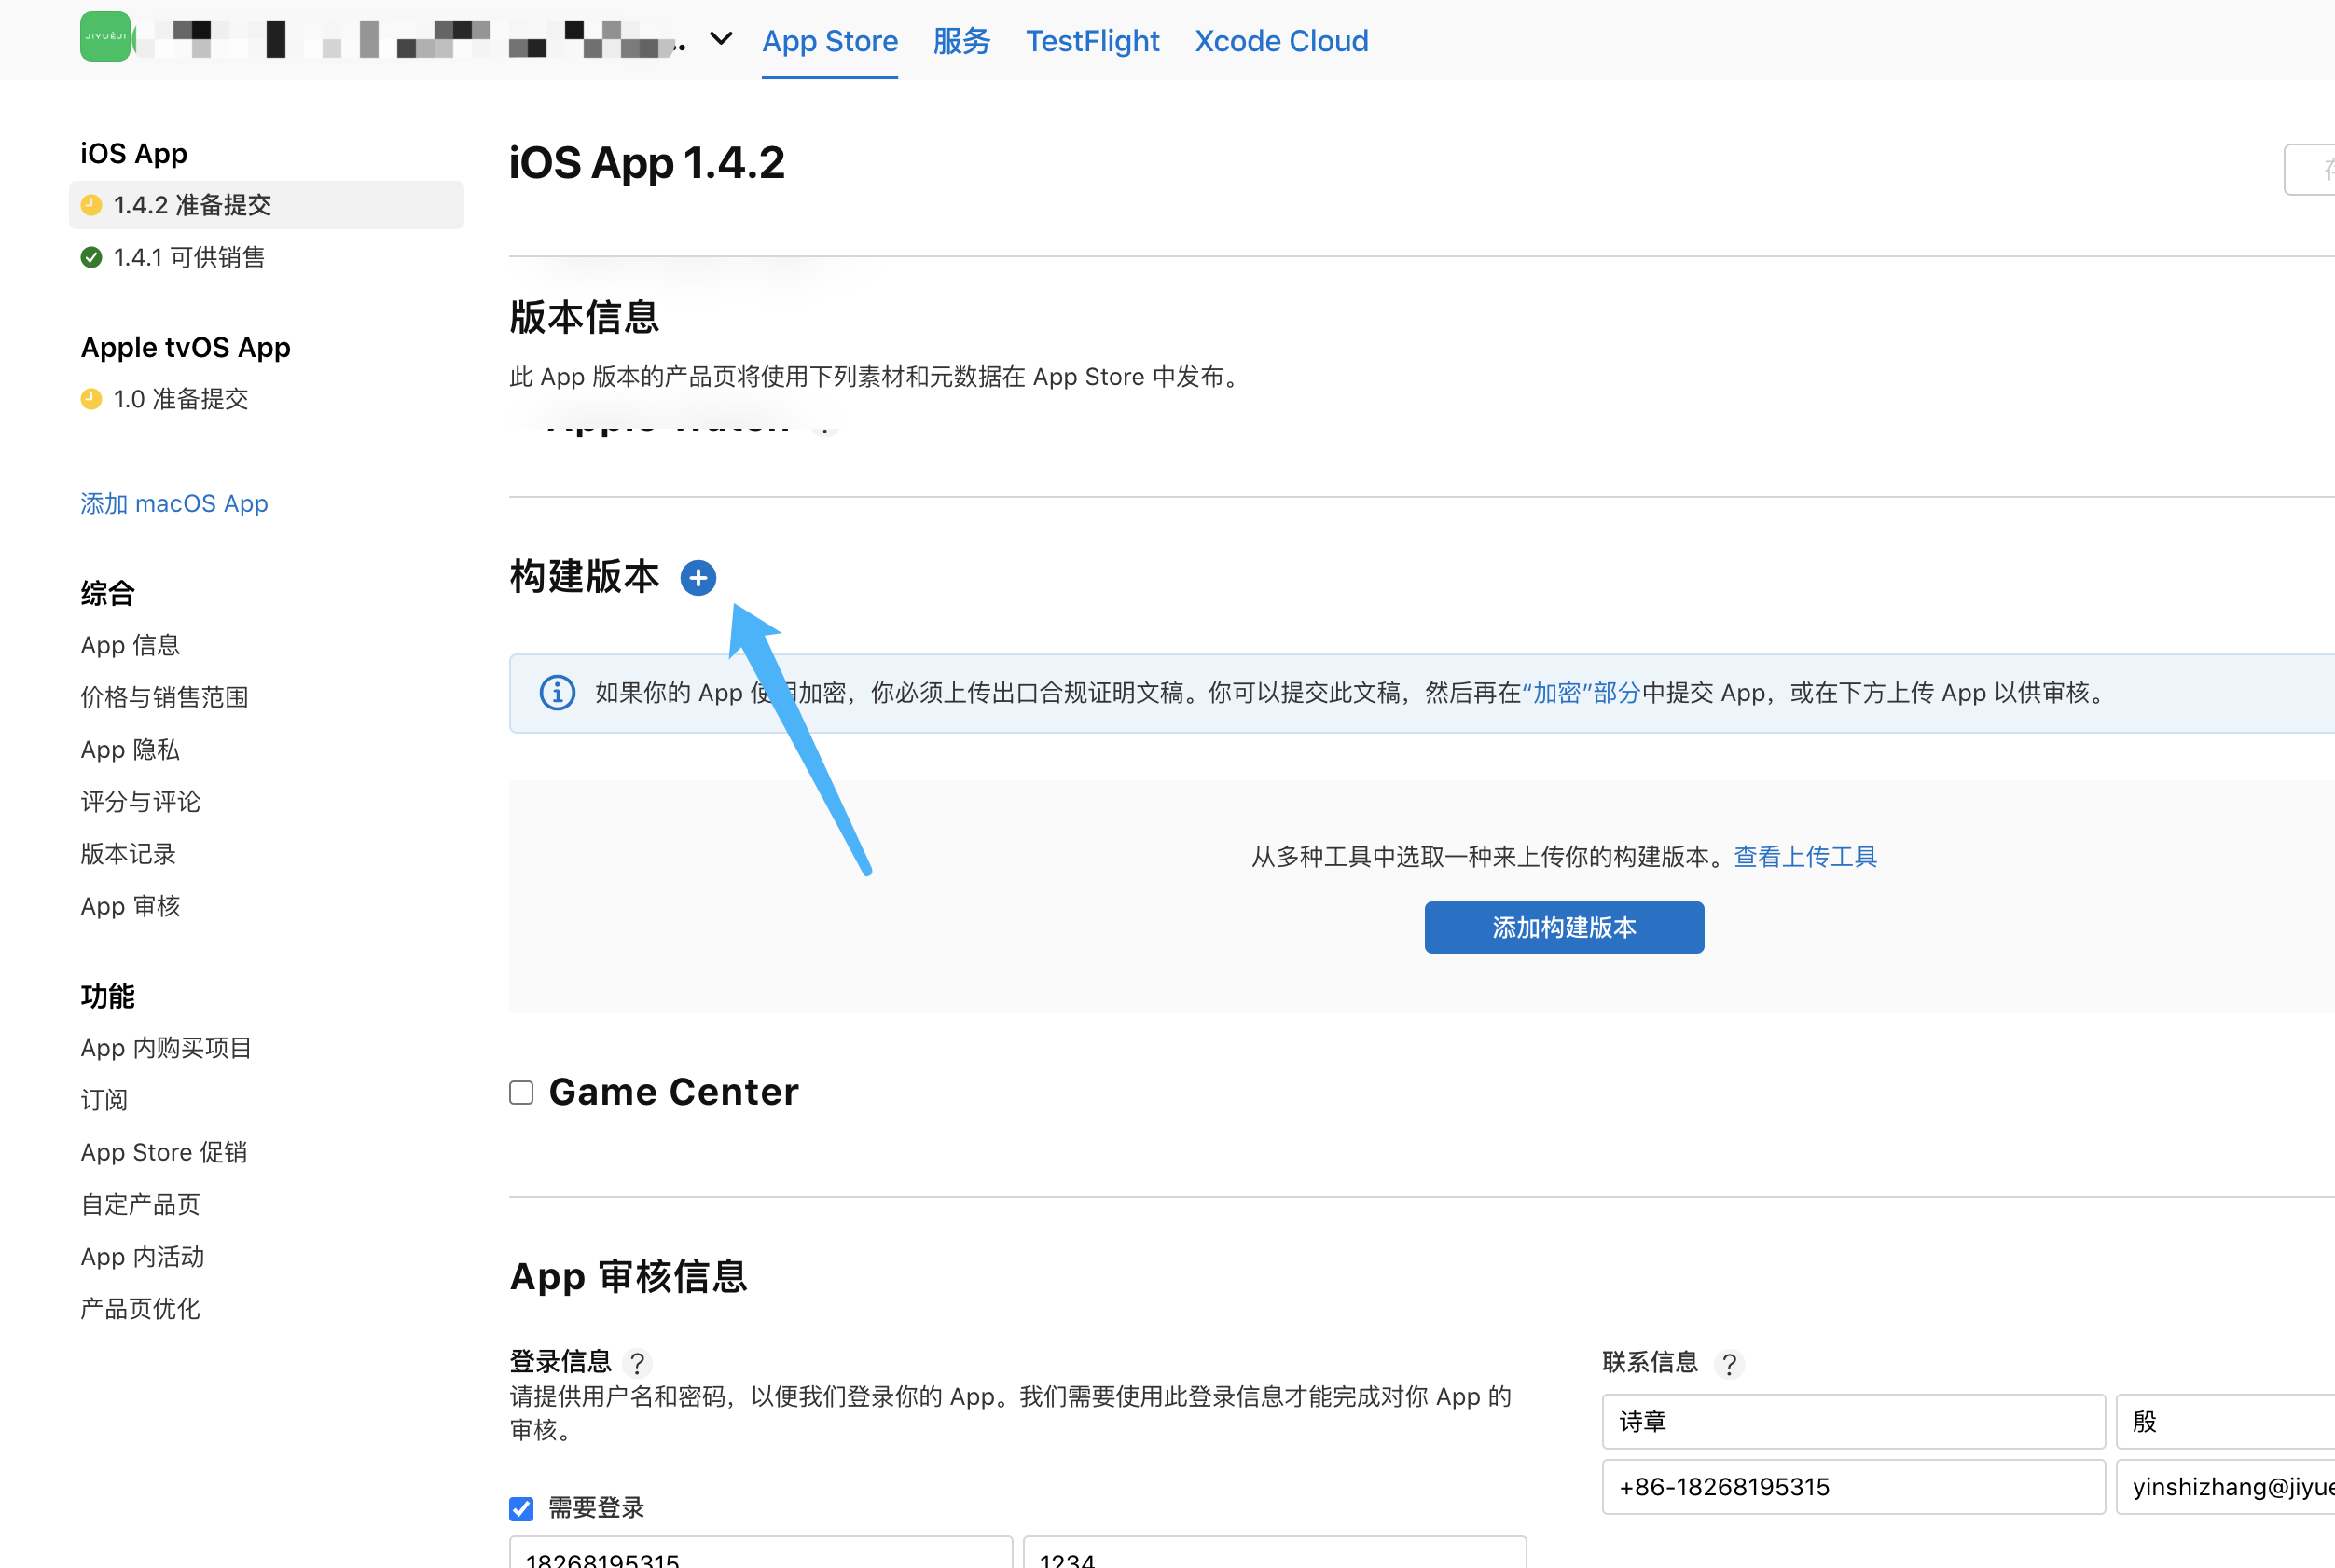
Task: Click the iOS App 1.4.2 heading
Action: click(647, 162)
